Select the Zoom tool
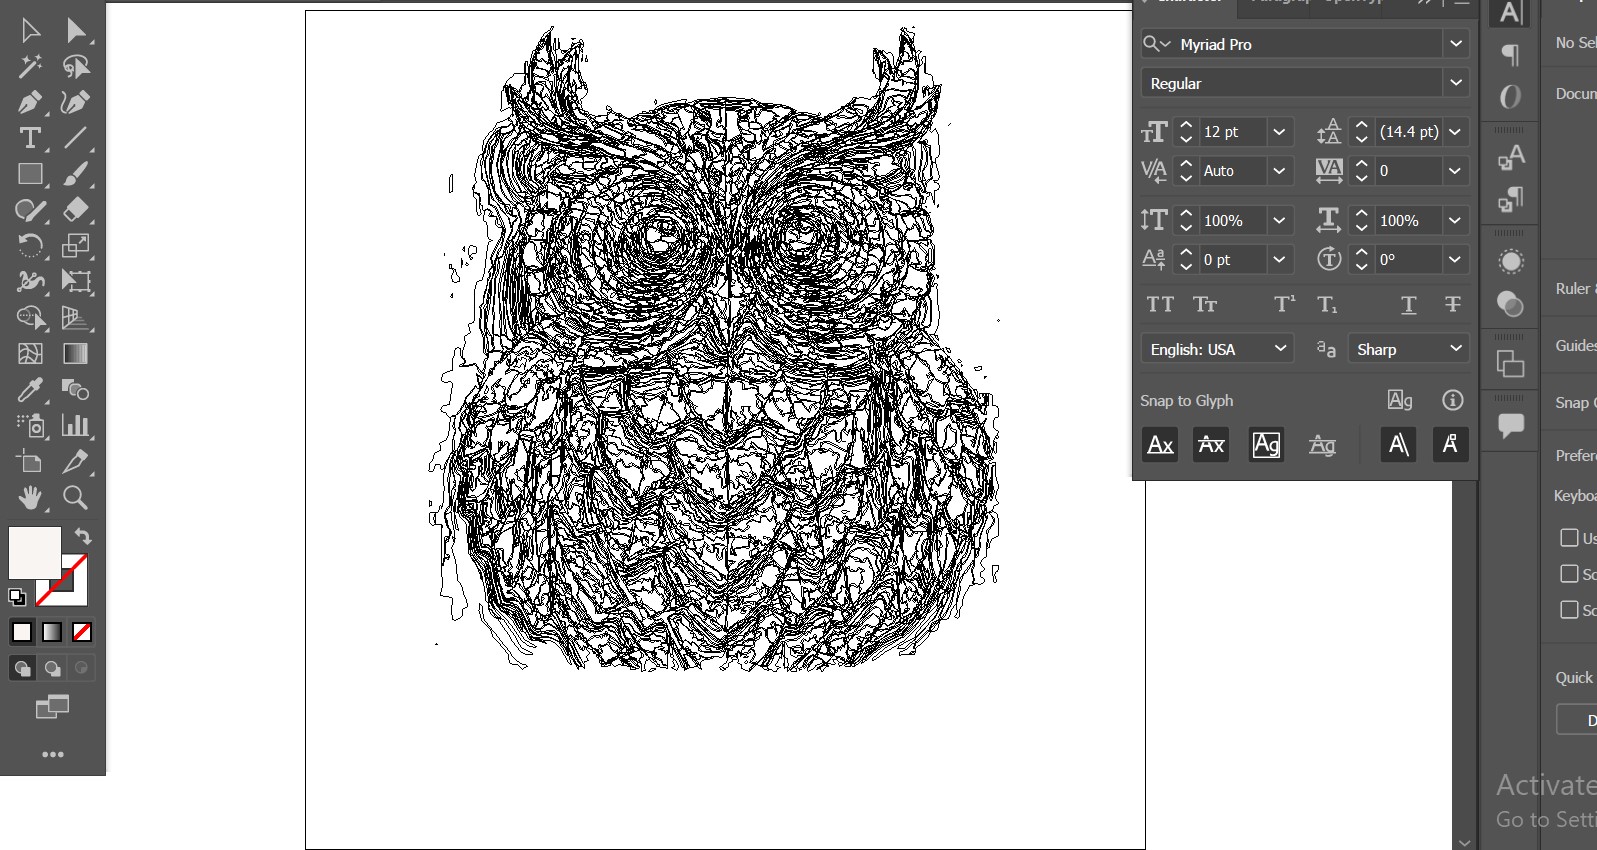 pyautogui.click(x=76, y=498)
